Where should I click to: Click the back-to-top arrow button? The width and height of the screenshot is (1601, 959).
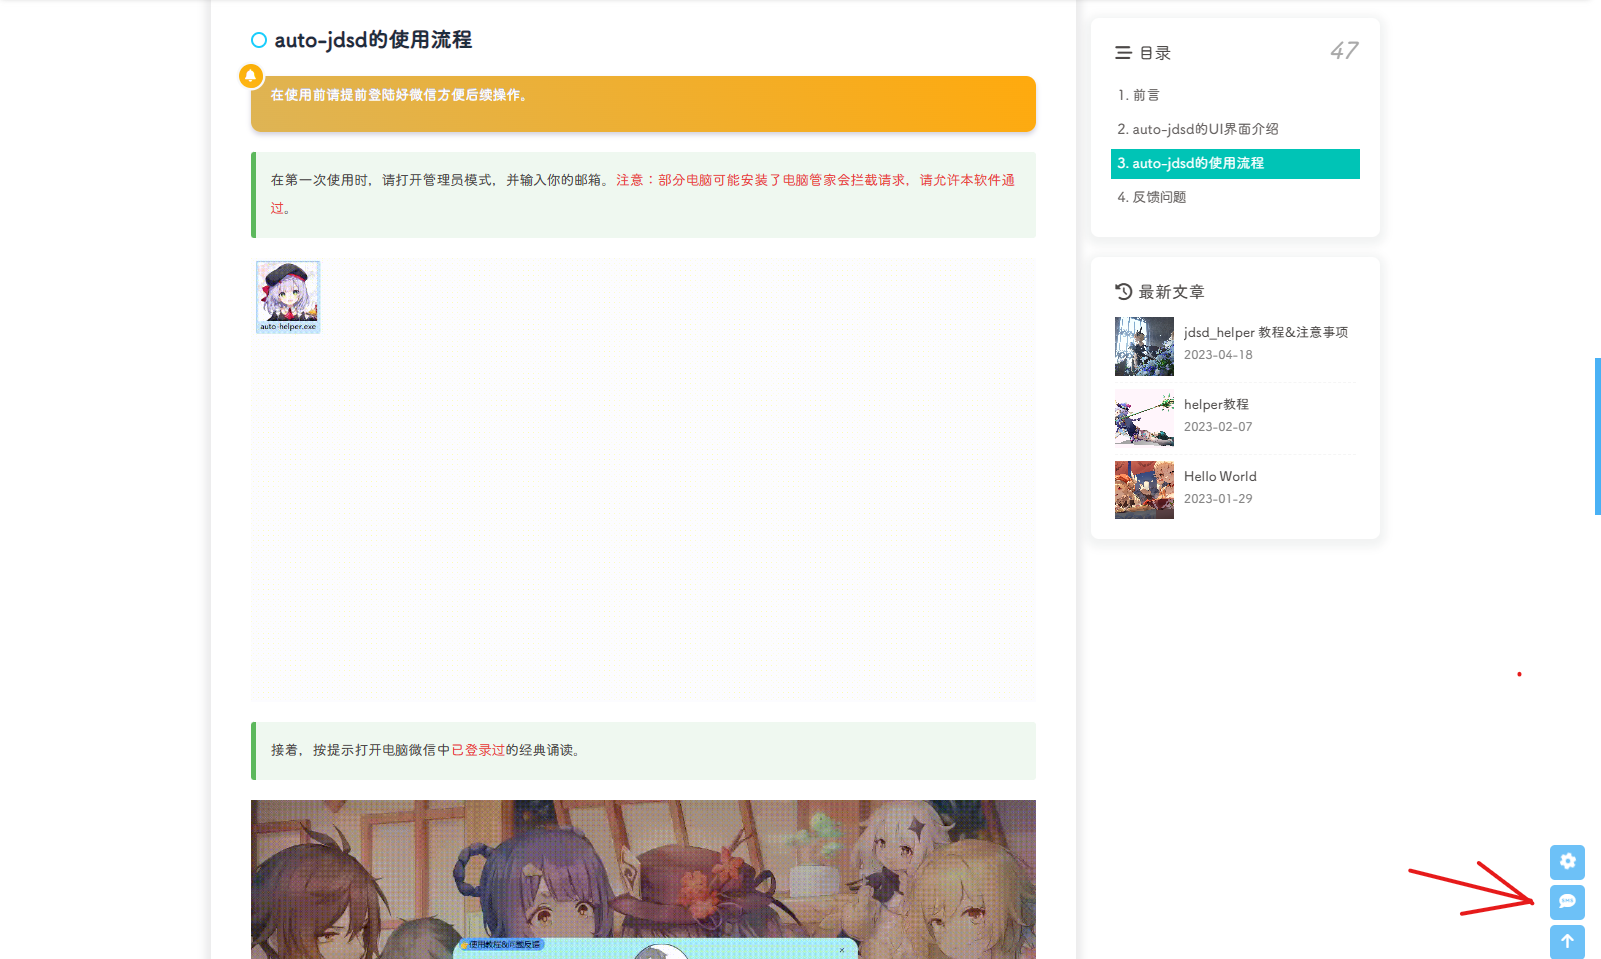pos(1567,941)
